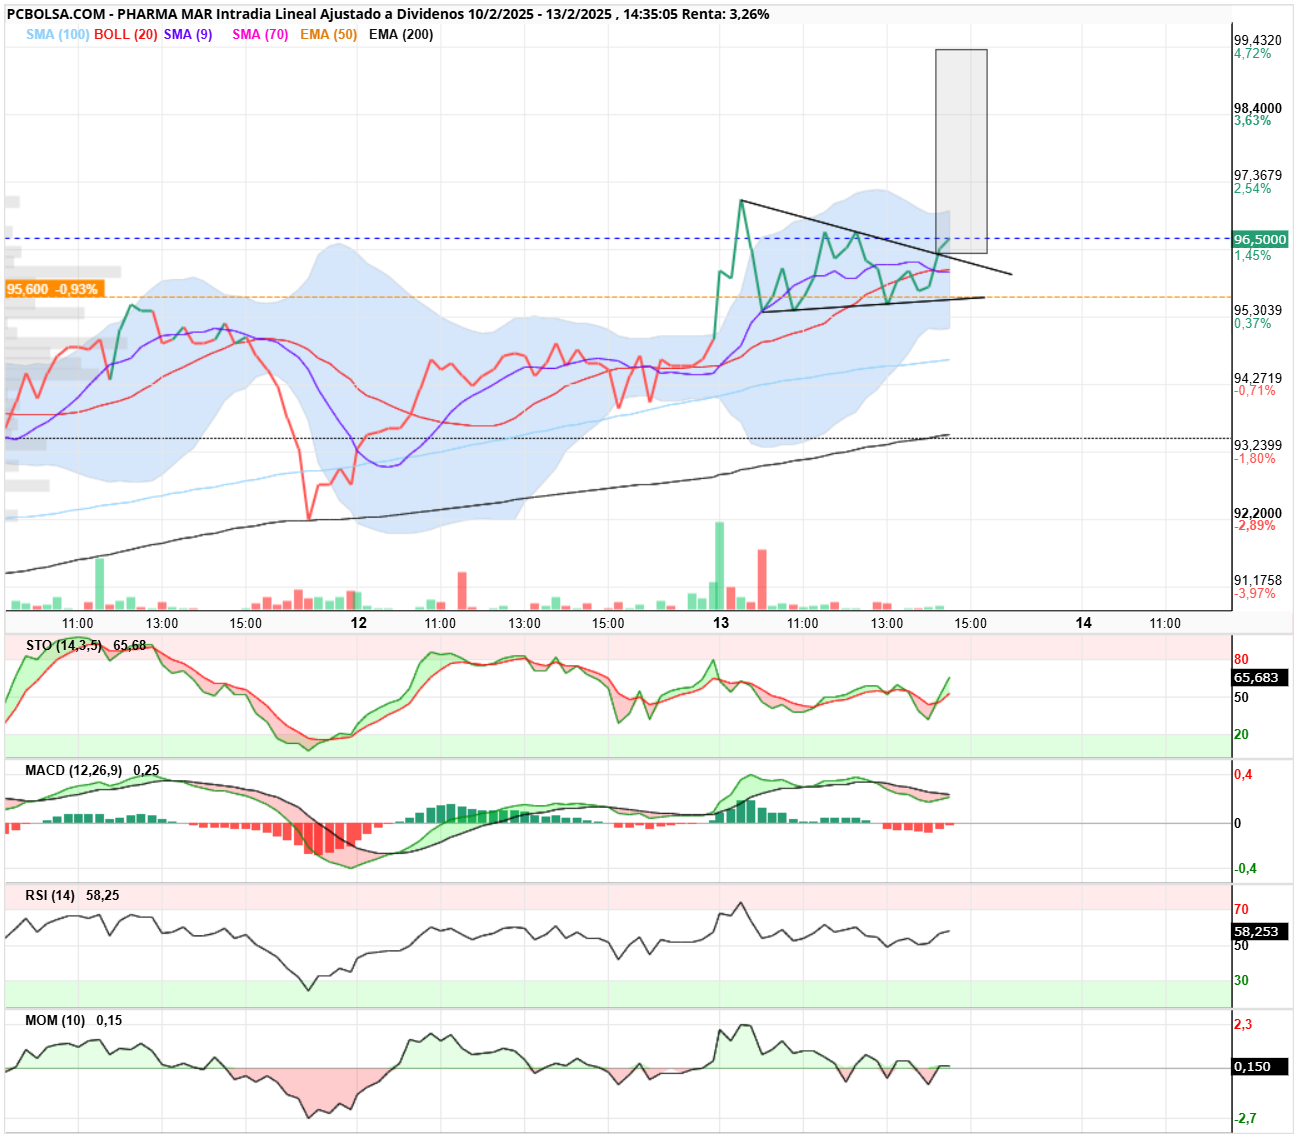Click the MACD (12,26,9) indicator title
This screenshot has height=1138, width=1298.
click(74, 770)
